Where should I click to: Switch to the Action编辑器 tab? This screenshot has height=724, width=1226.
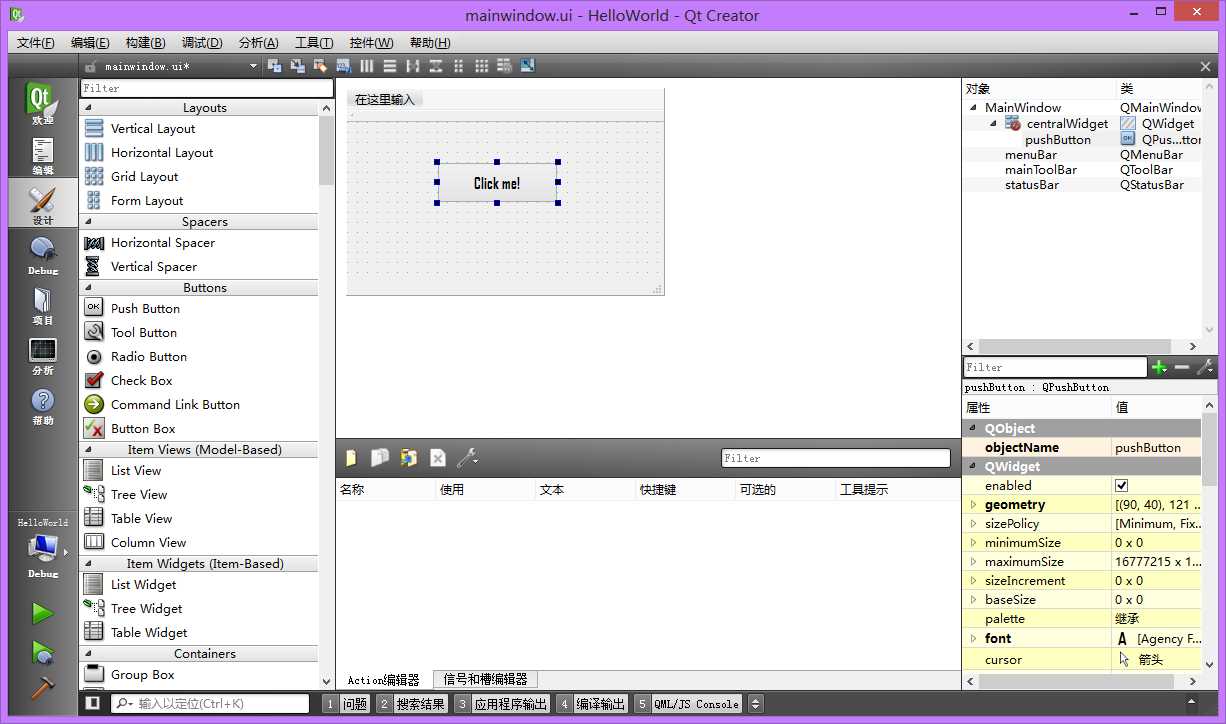(x=383, y=680)
